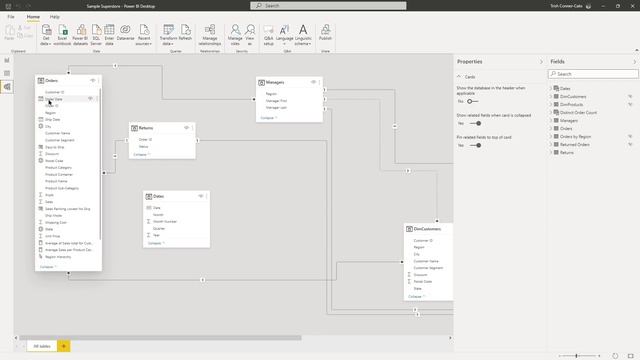Expand the Dates table in Fields
This screenshot has height=360, width=640.
pos(551,89)
